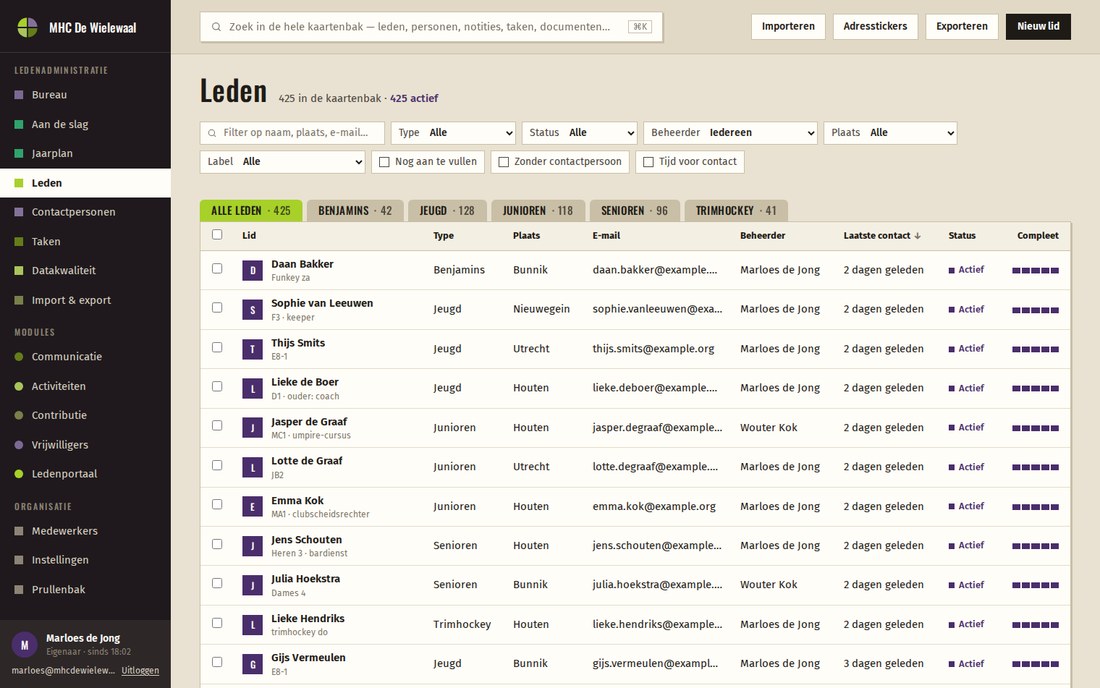Viewport: 1100px width, 688px height.
Task: Enable the Nog aan te vullen checkbox
Action: (384, 162)
